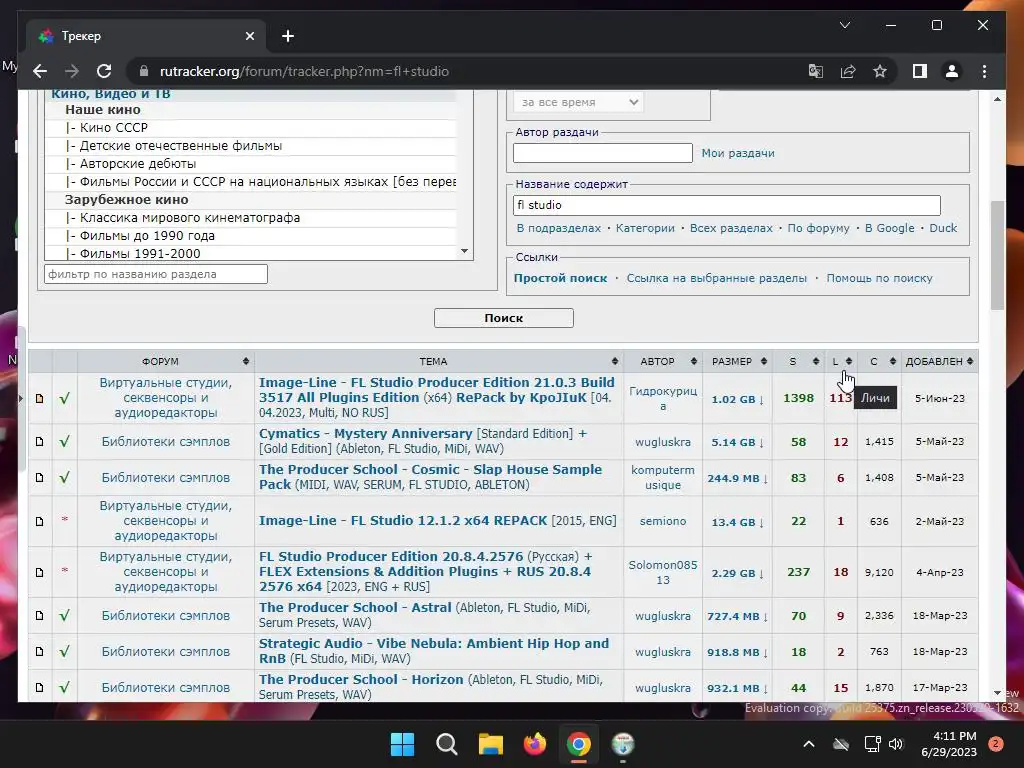Sort results by ТЕМА column
1024x768 pixels.
pyautogui.click(x=439, y=361)
